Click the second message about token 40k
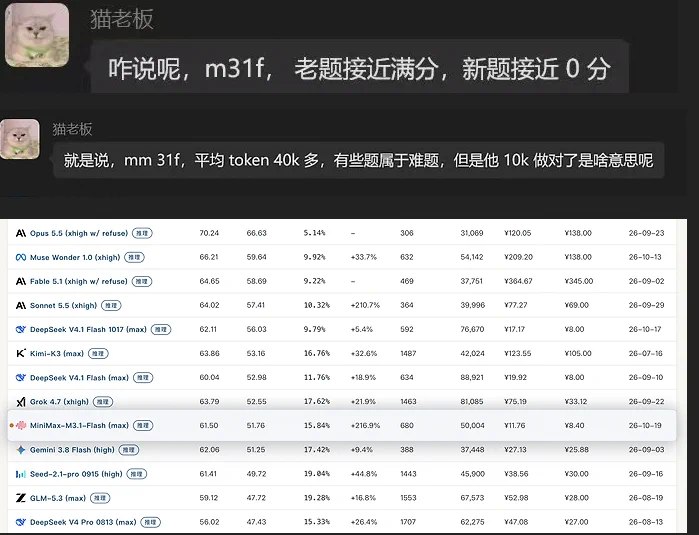The image size is (699, 535). click(358, 160)
